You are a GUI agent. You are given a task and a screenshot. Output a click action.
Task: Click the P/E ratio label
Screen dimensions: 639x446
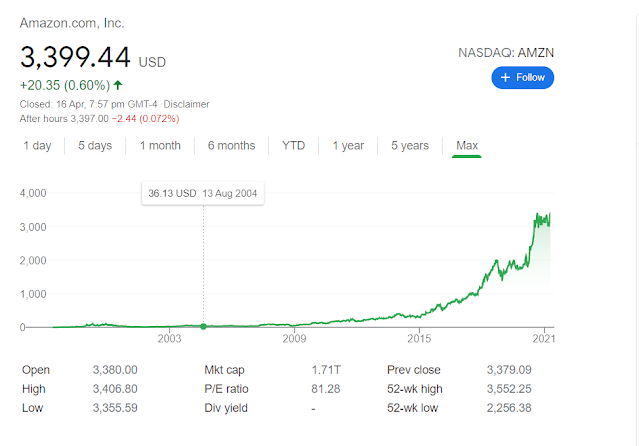(226, 389)
